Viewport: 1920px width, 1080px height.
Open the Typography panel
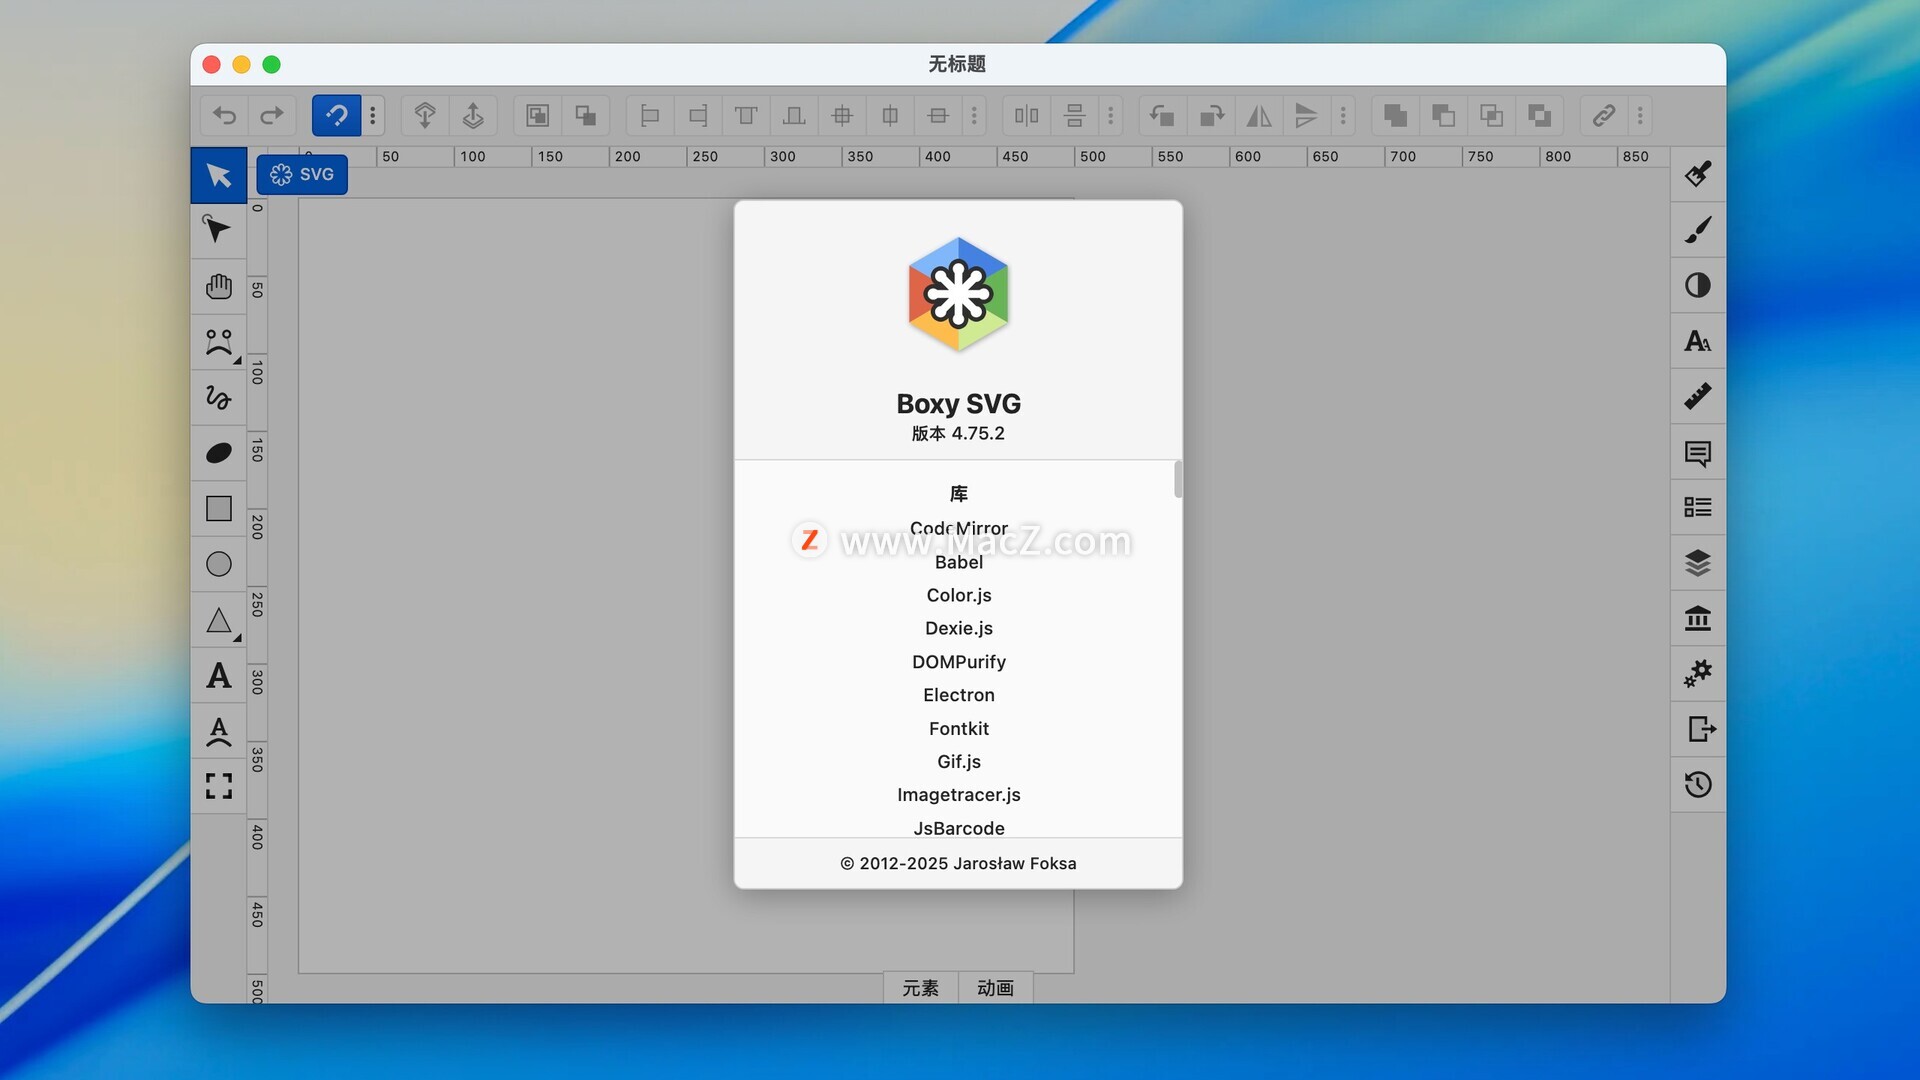click(1698, 341)
